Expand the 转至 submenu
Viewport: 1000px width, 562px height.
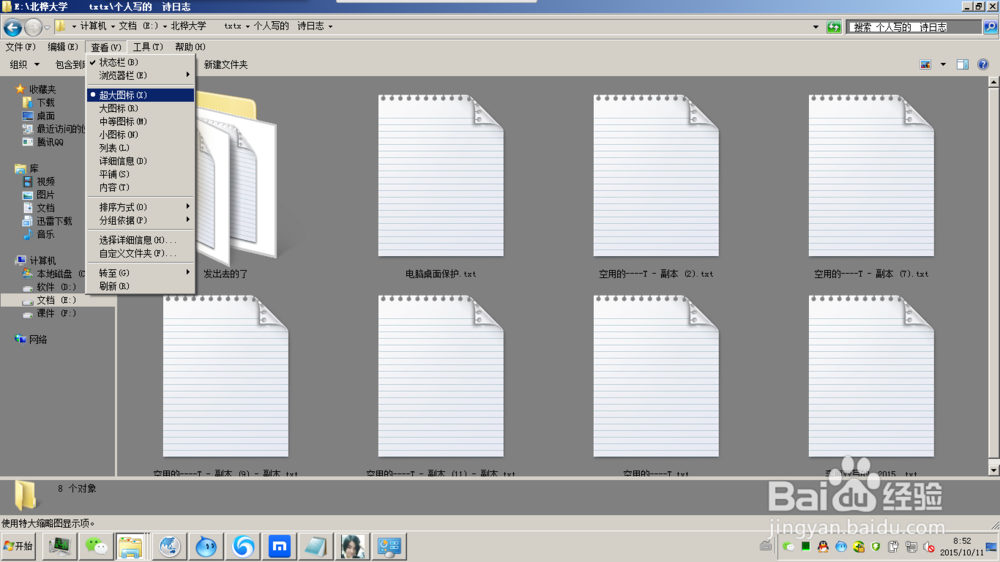pyautogui.click(x=140, y=273)
